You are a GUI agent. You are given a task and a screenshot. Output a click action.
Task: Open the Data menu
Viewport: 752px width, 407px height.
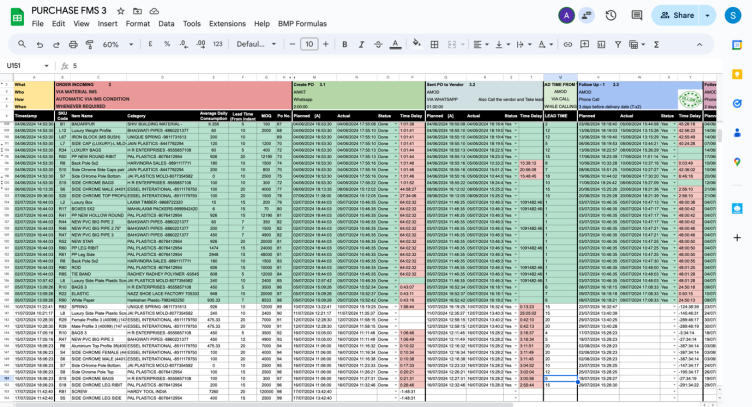pyautogui.click(x=166, y=23)
